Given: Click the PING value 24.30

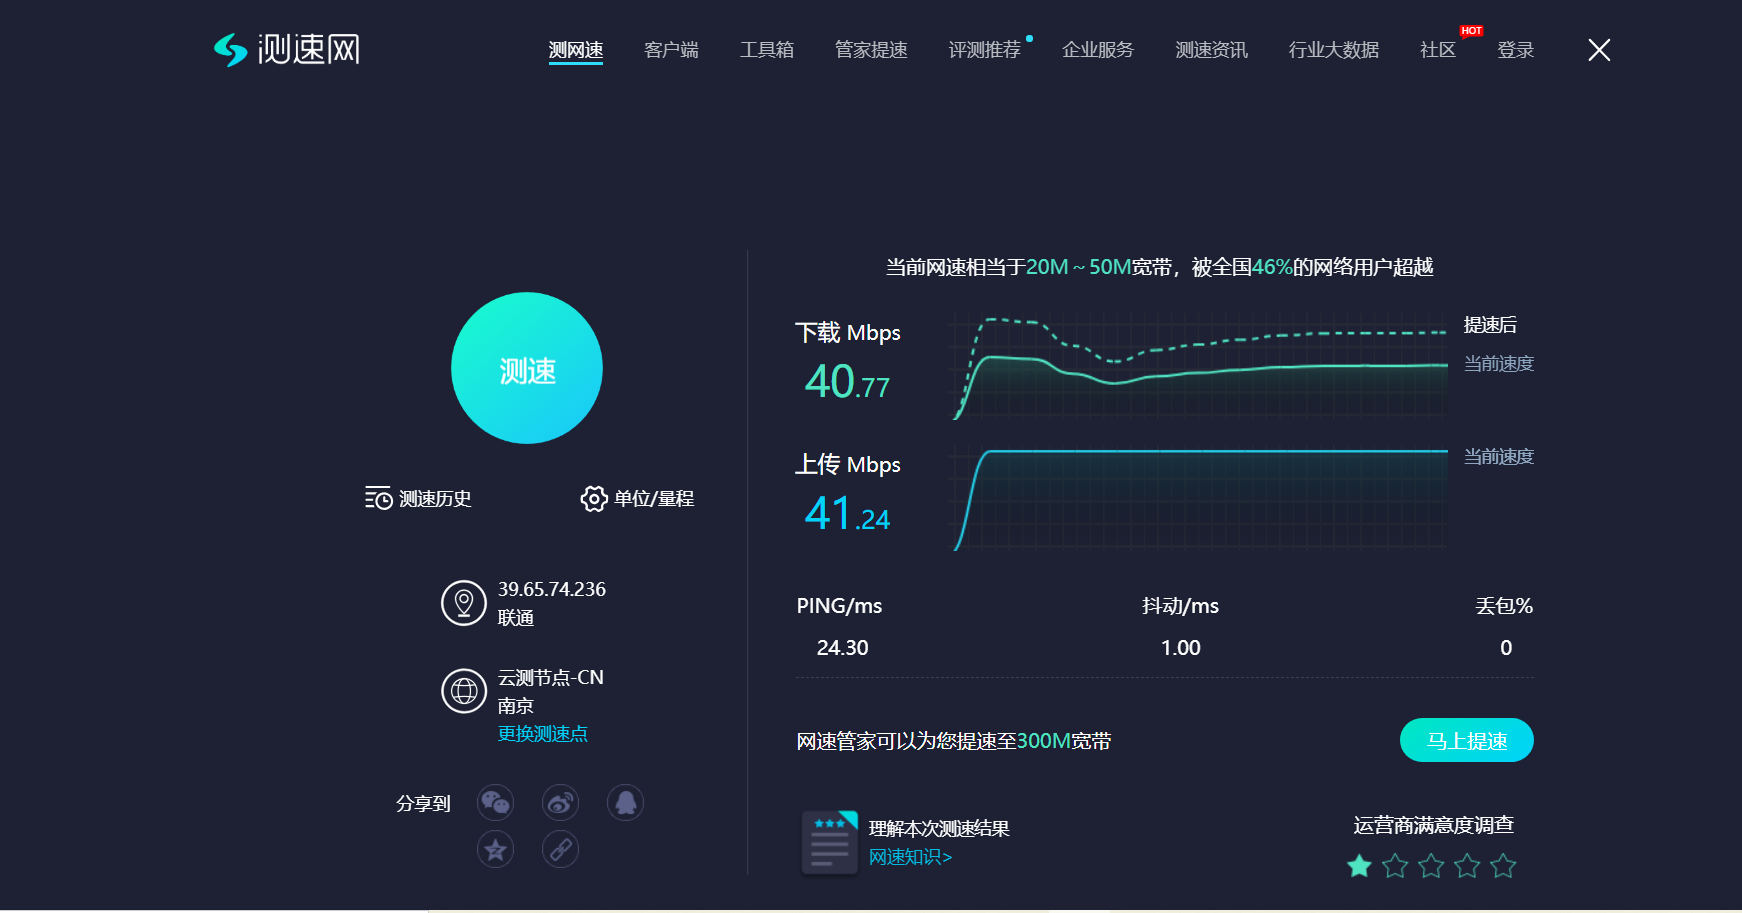Looking at the screenshot, I should coord(843,648).
